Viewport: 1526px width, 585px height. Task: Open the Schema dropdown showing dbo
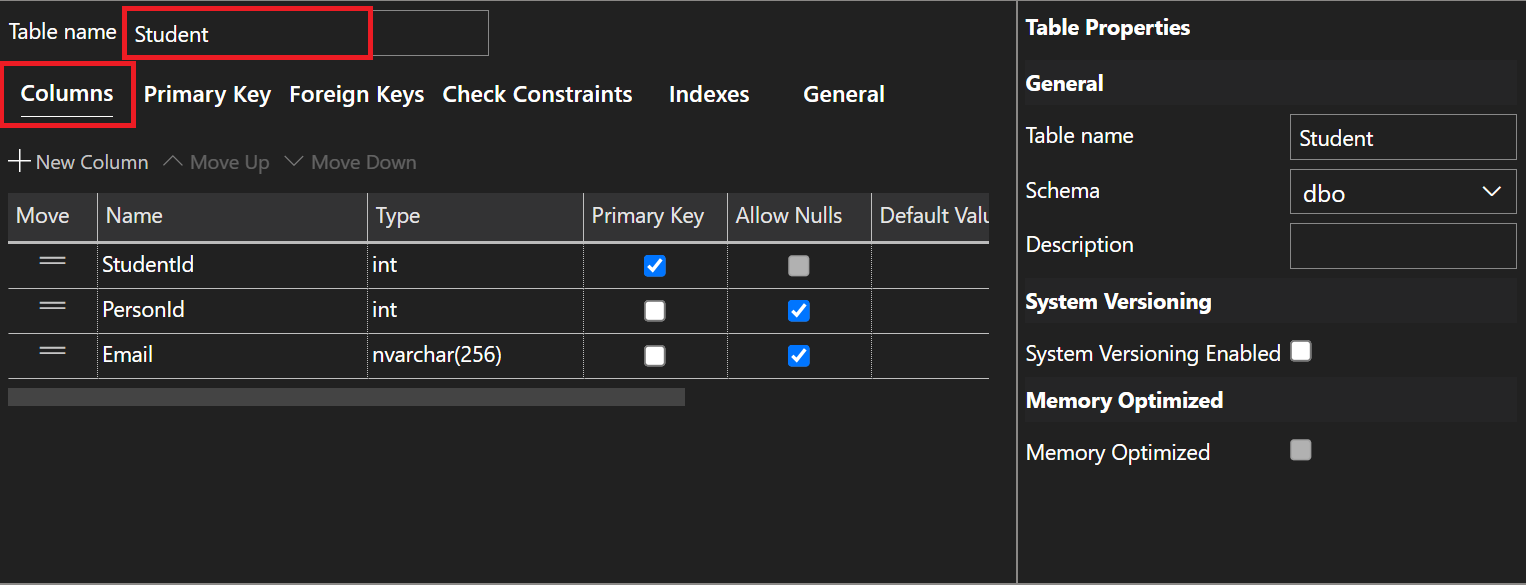click(x=1402, y=192)
